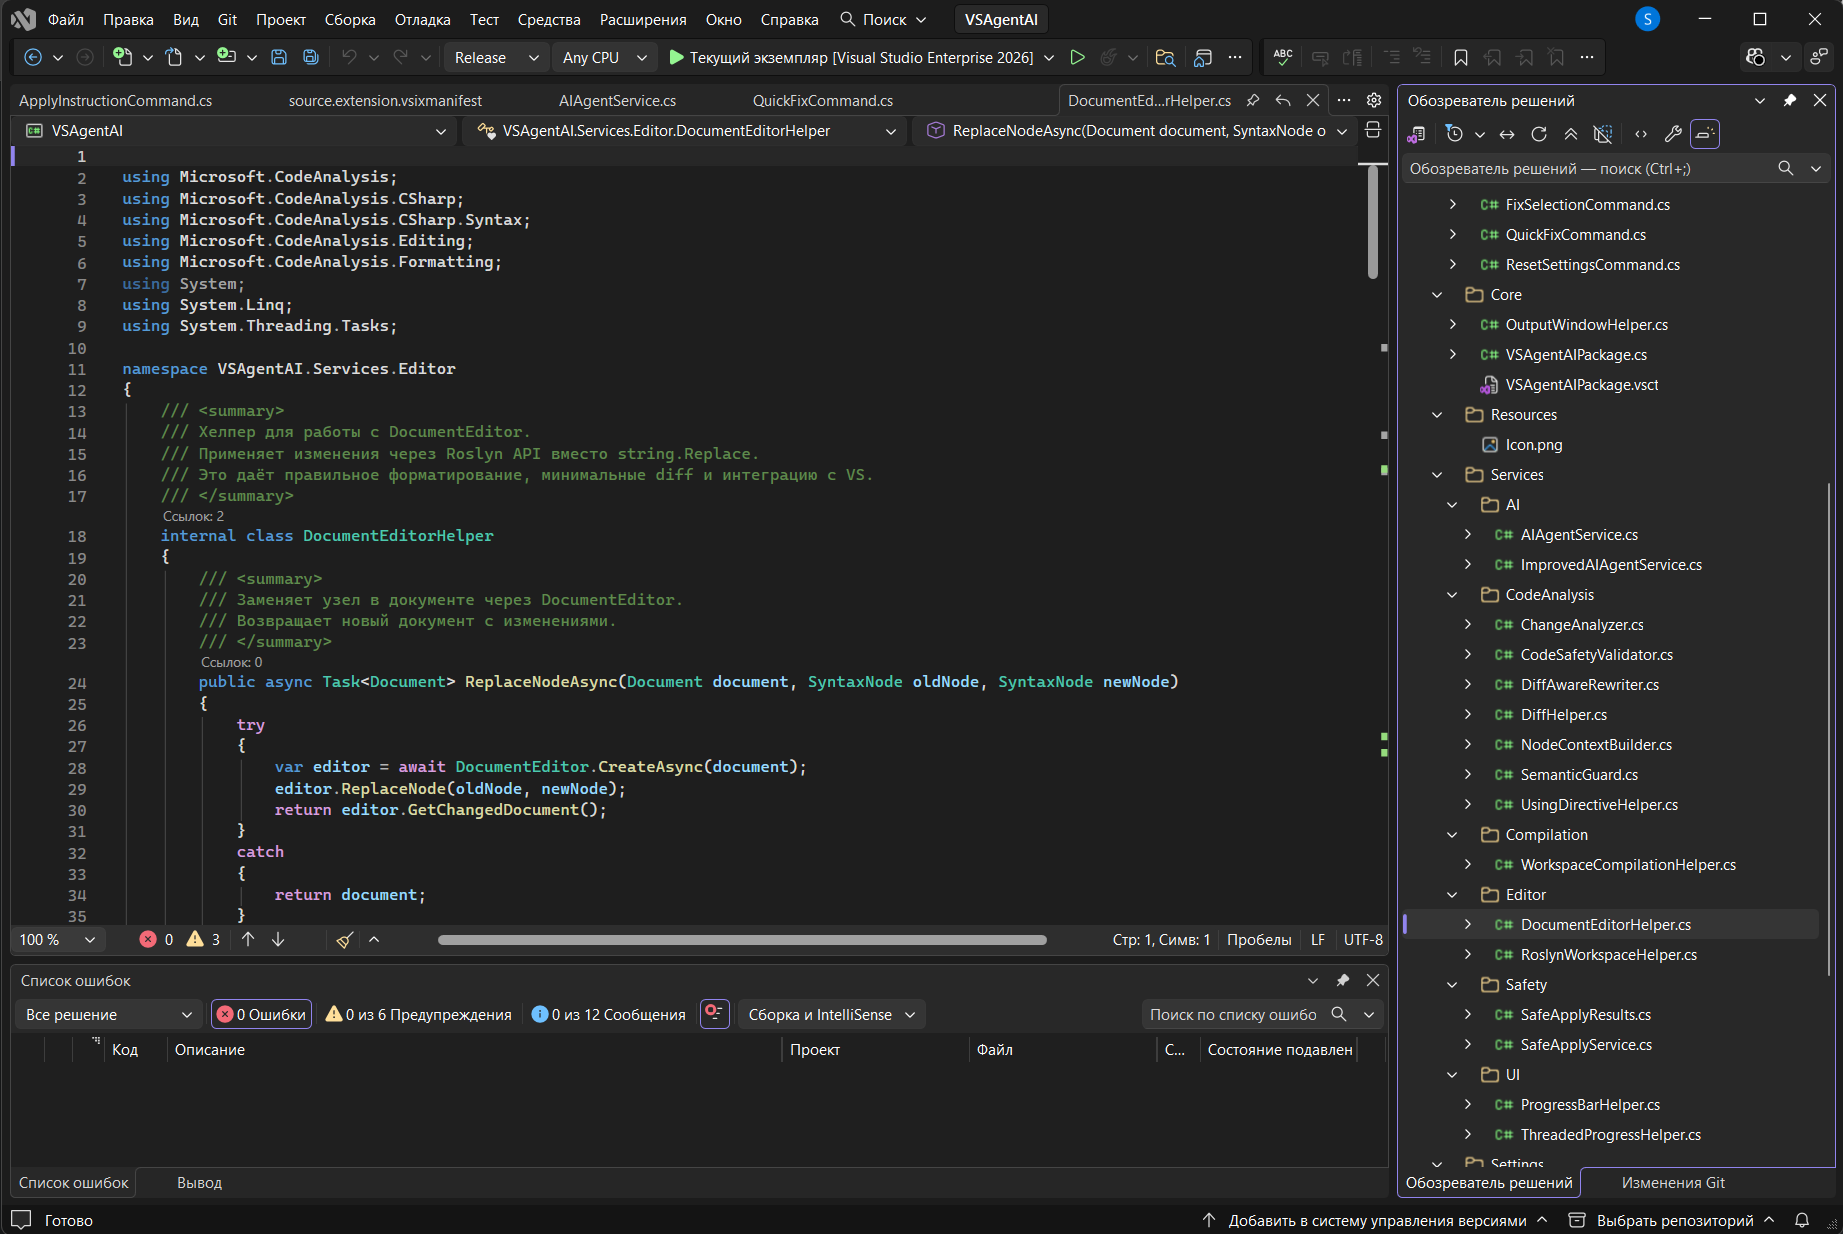Toggle the 6 Предупреждения warnings filter

418,1015
